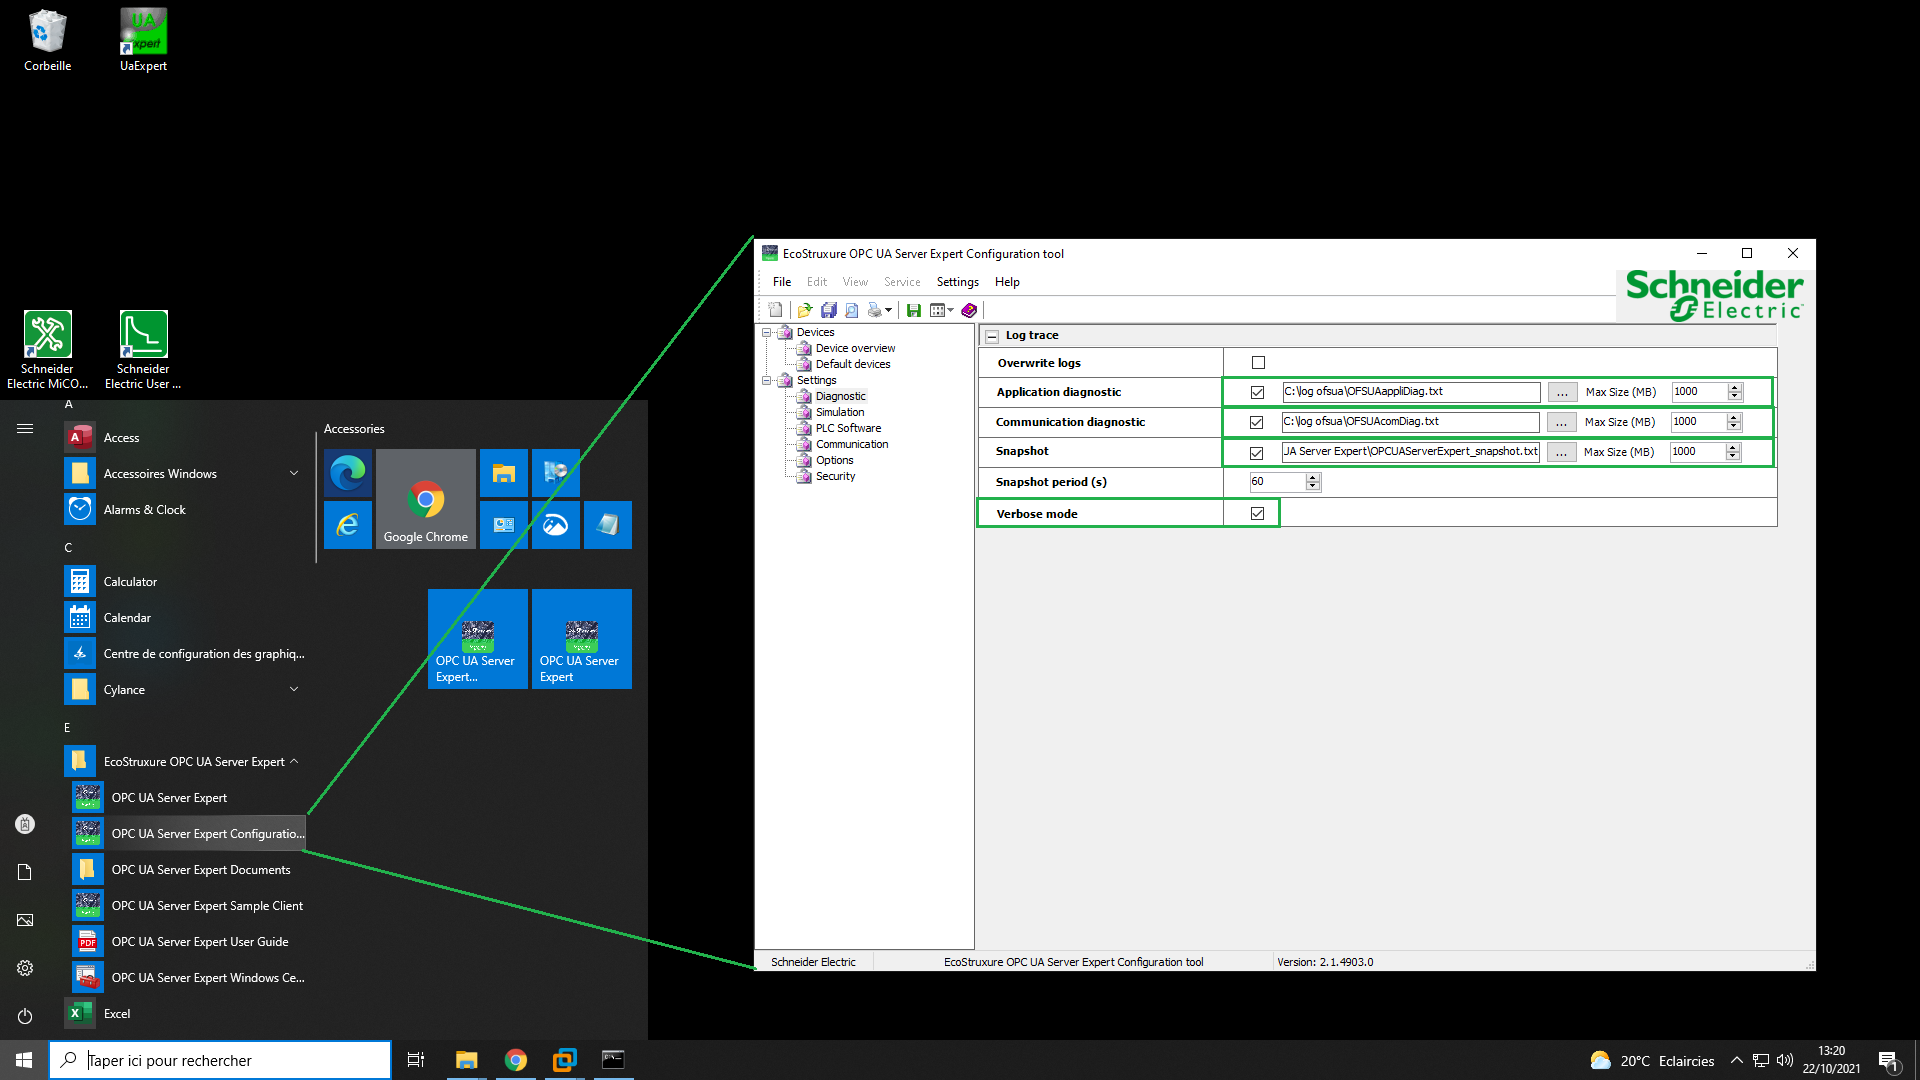
Task: Click the Snapshot file path field
Action: 1410,452
